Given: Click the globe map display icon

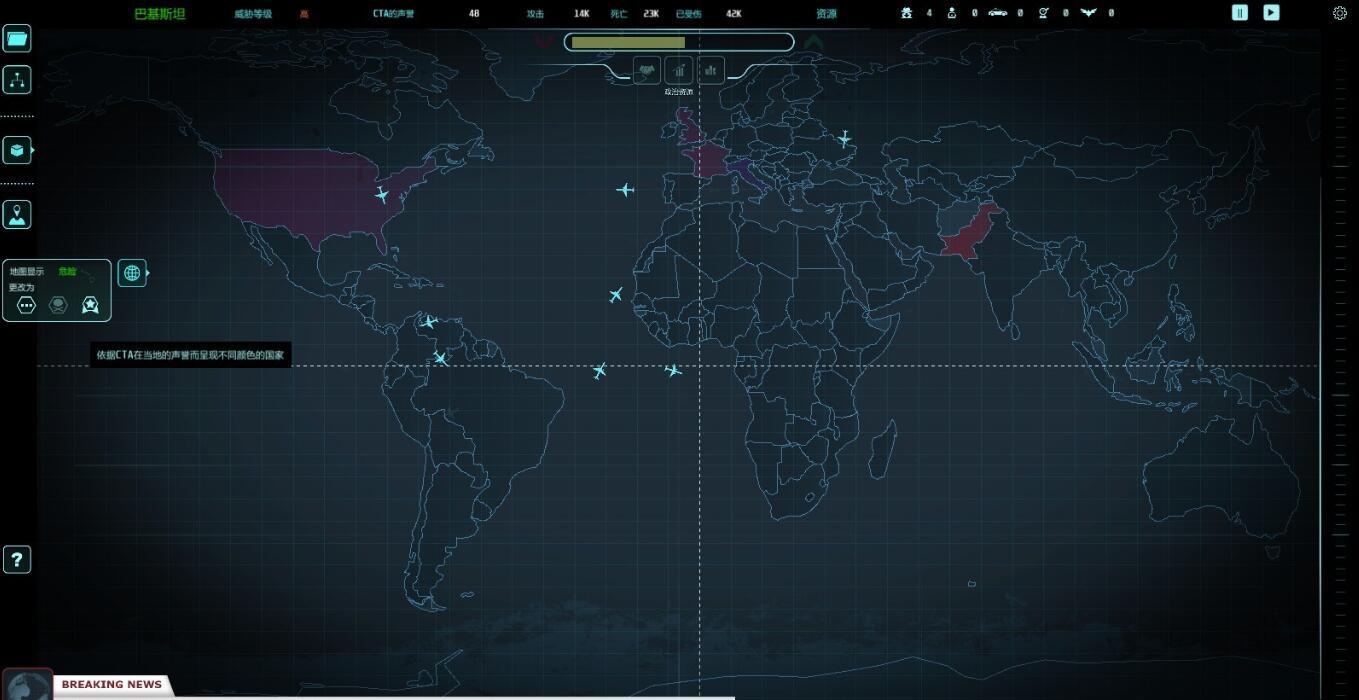Looking at the screenshot, I should (x=131, y=273).
